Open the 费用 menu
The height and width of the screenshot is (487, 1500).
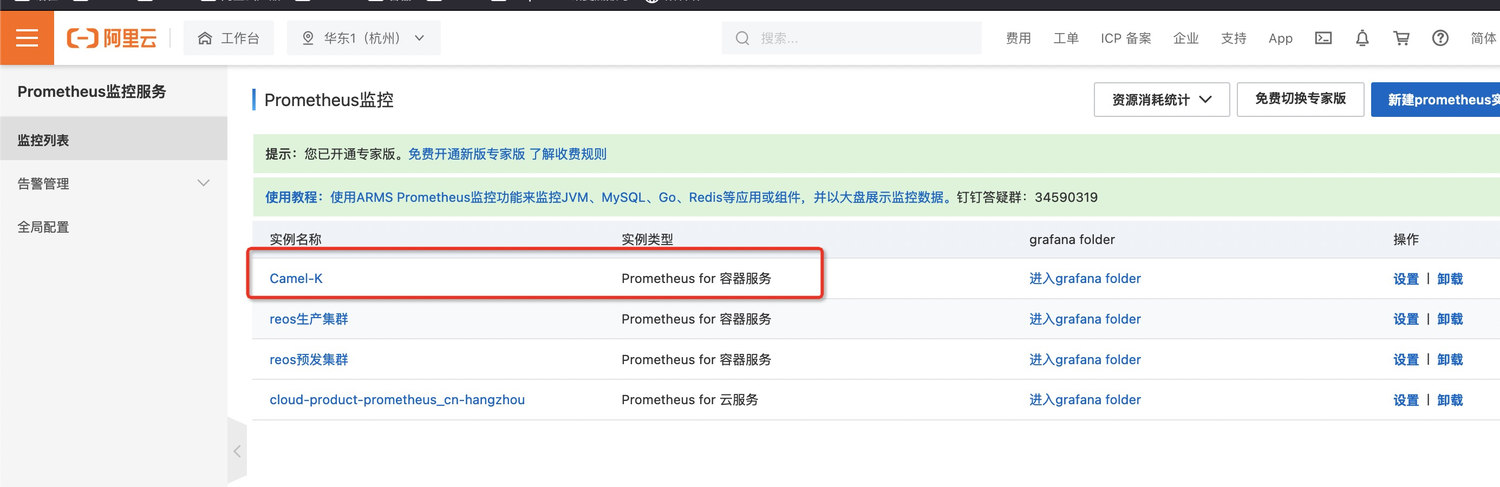(x=1018, y=38)
